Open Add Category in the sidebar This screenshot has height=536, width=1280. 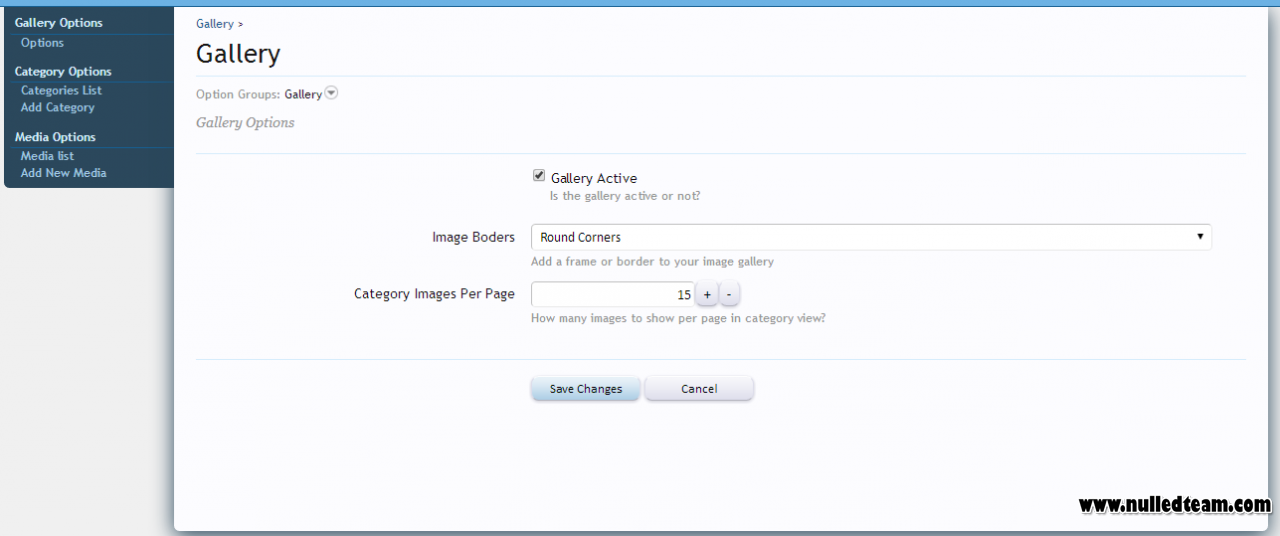pyautogui.click(x=57, y=107)
